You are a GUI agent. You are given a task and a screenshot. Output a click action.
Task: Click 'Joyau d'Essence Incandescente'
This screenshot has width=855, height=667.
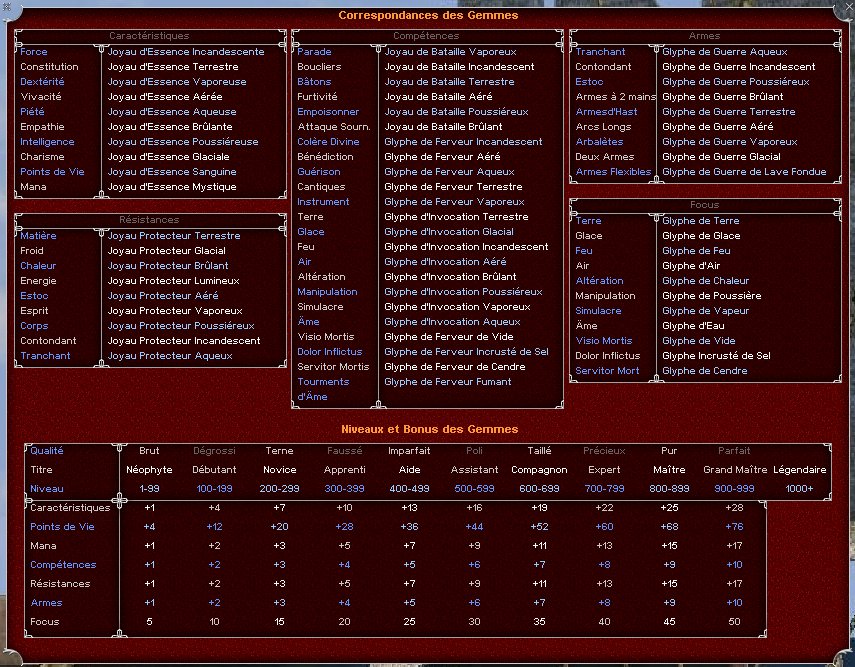pyautogui.click(x=186, y=52)
